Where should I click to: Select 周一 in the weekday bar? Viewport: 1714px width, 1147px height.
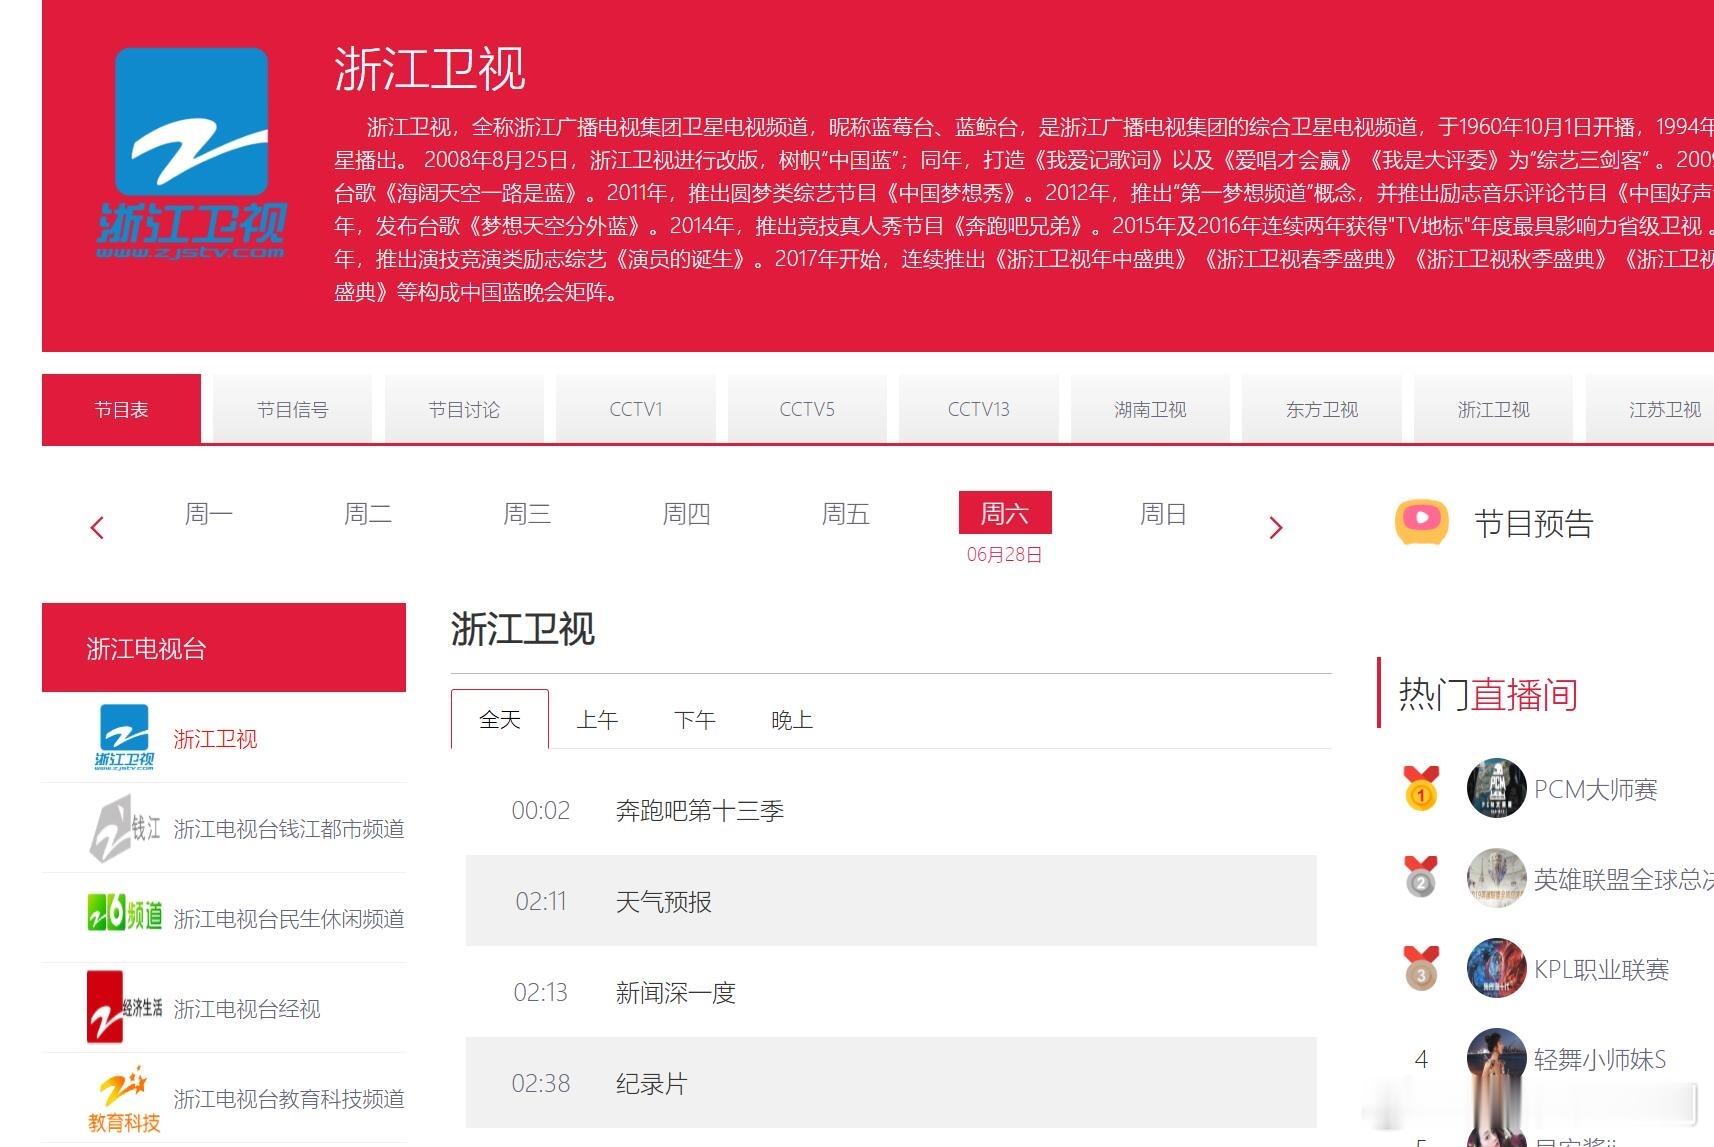209,514
